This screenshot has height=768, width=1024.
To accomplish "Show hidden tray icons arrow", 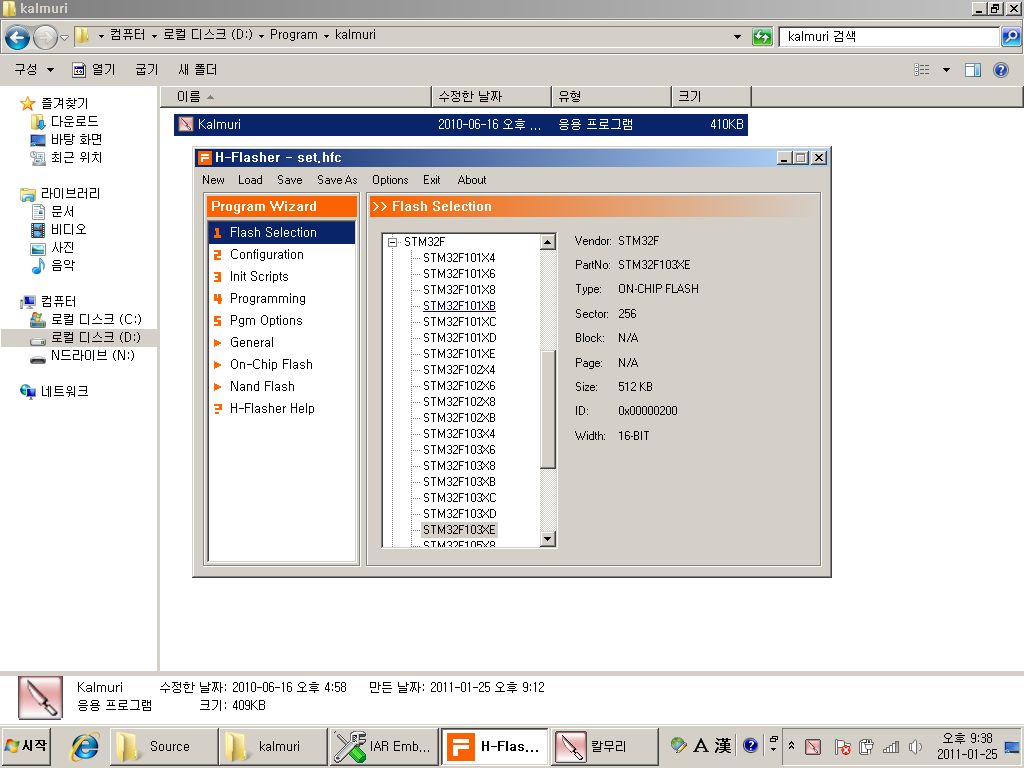I will click(x=791, y=745).
